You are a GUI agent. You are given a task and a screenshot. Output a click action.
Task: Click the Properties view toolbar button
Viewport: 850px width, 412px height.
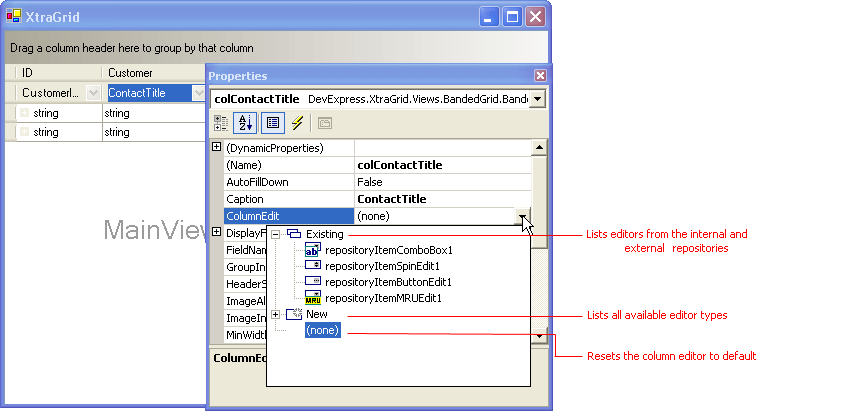(273, 123)
